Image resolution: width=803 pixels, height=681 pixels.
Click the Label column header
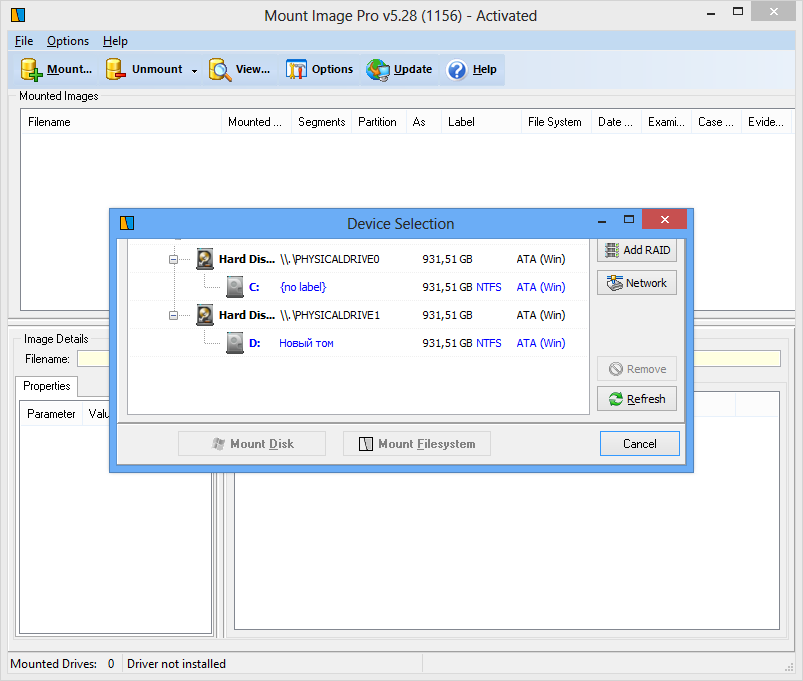coord(481,122)
